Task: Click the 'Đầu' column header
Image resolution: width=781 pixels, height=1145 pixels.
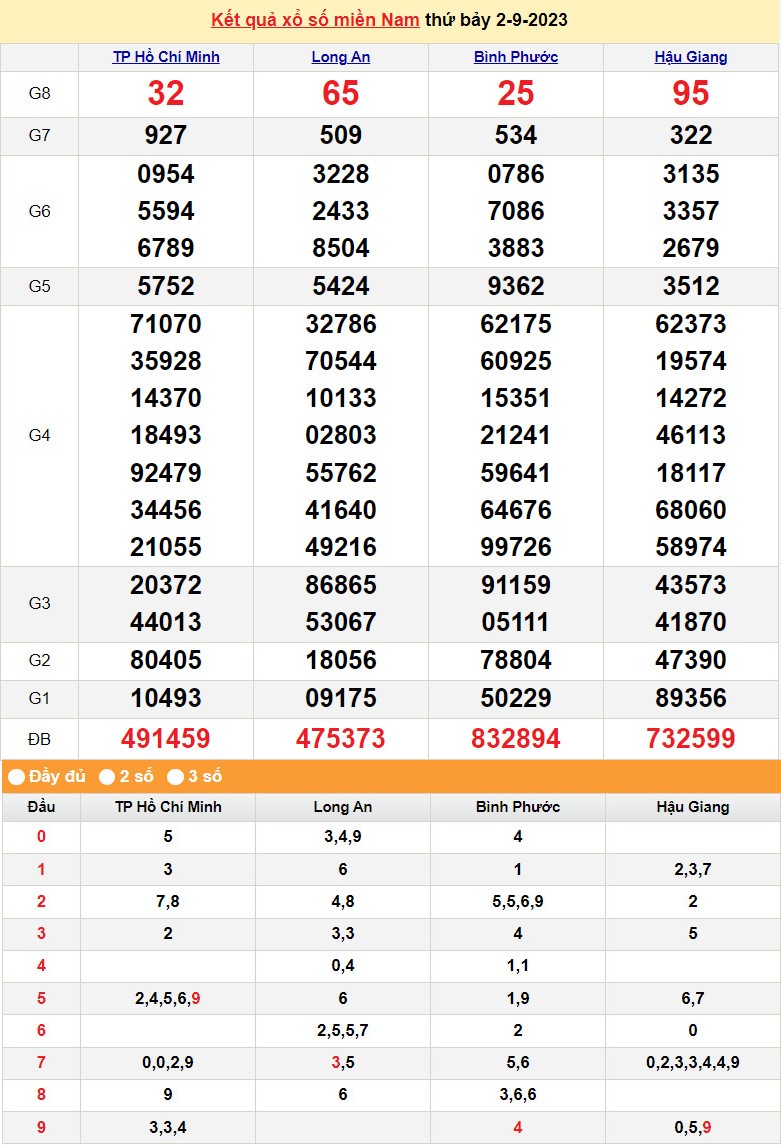Action: point(41,807)
